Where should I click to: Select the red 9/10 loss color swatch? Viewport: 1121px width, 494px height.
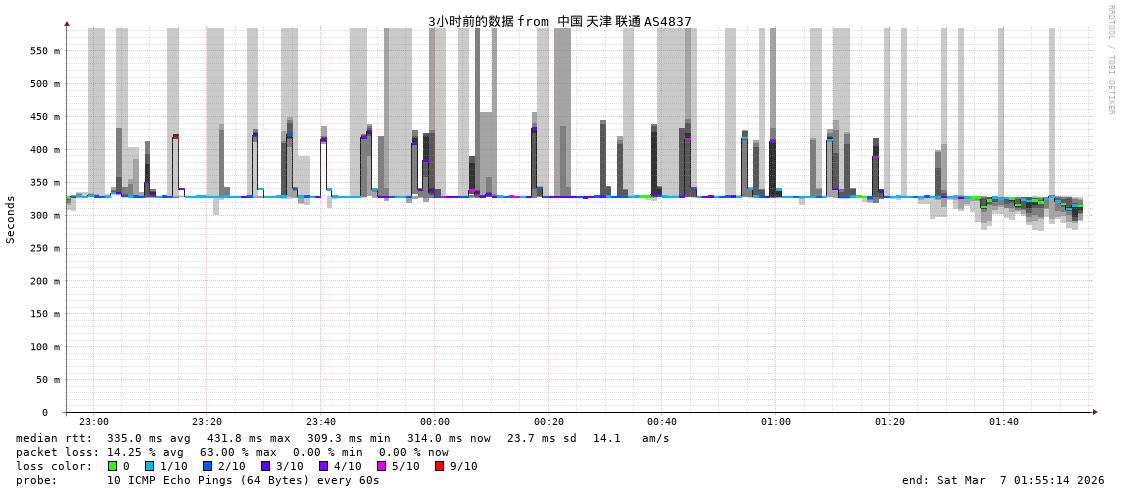click(440, 466)
